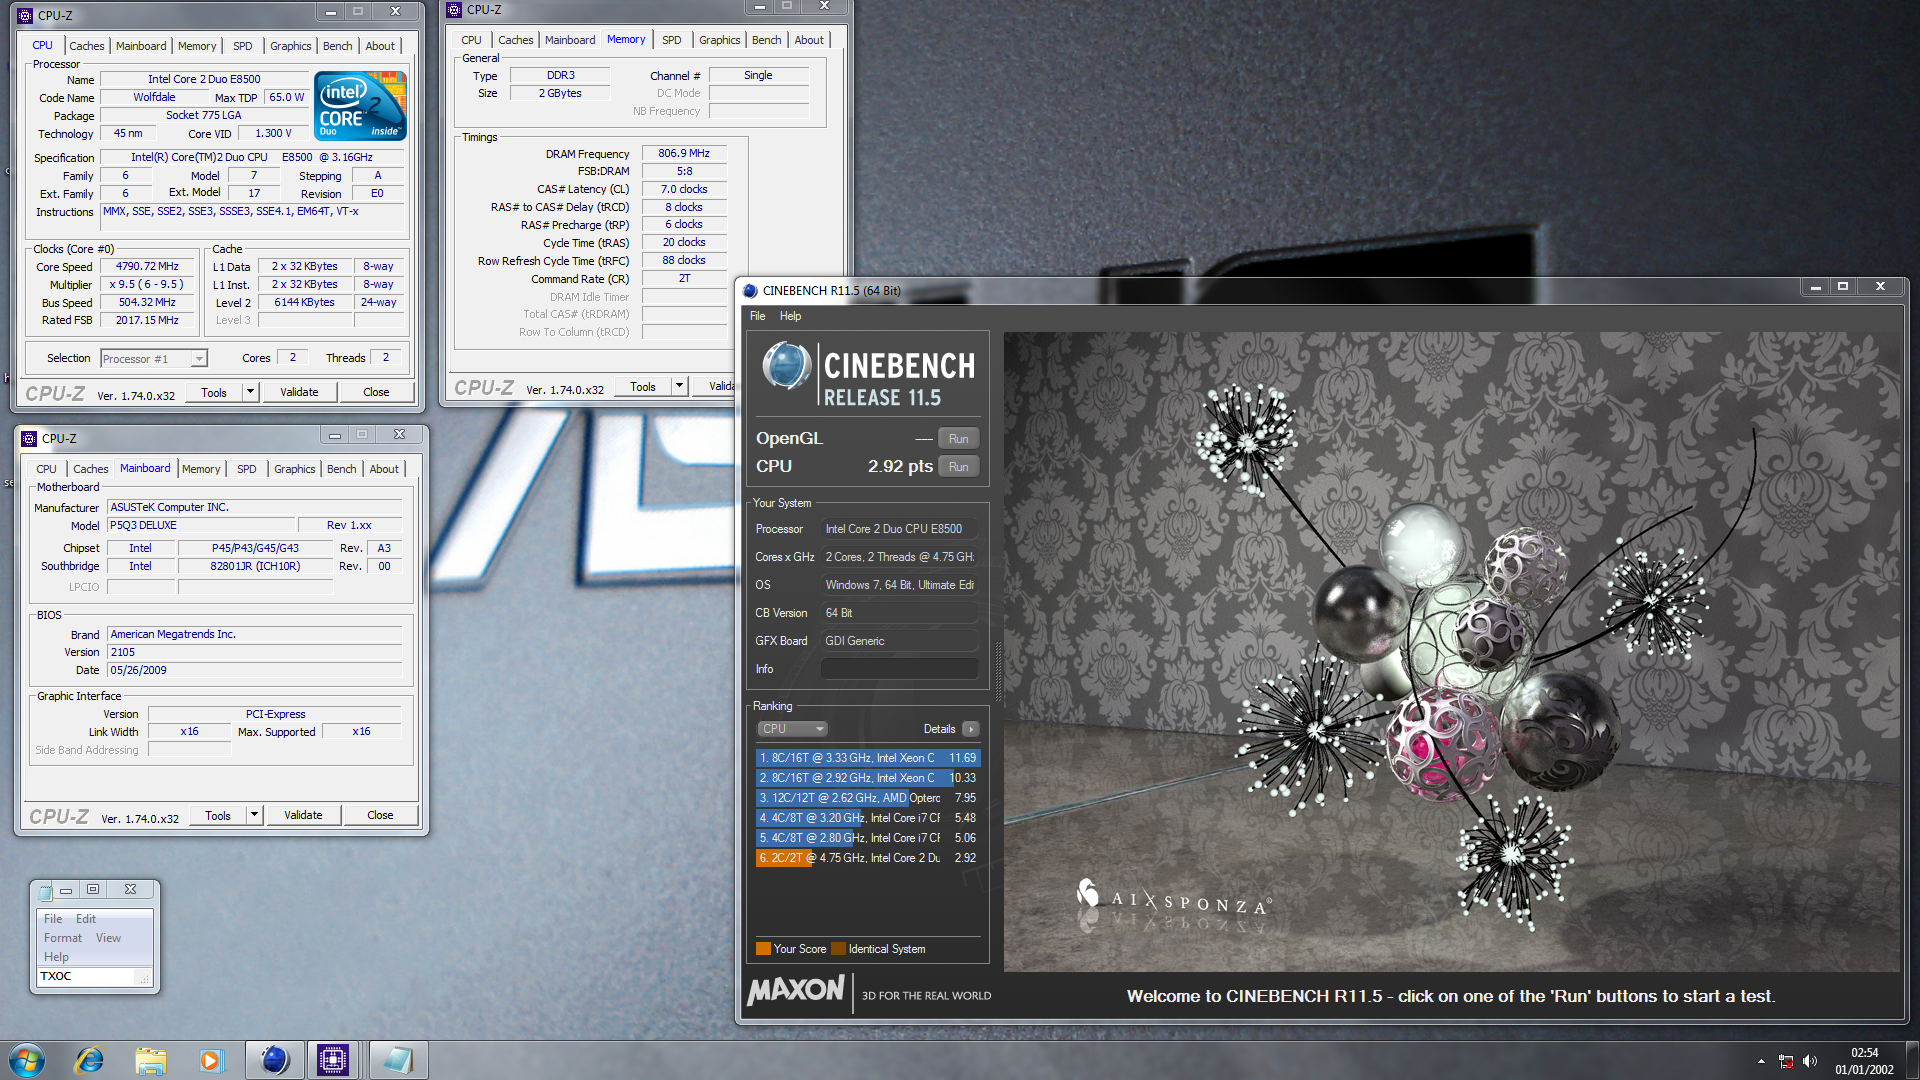Expand Tools dropdown arrow in Memory window
This screenshot has height=1080, width=1920.
click(x=679, y=386)
